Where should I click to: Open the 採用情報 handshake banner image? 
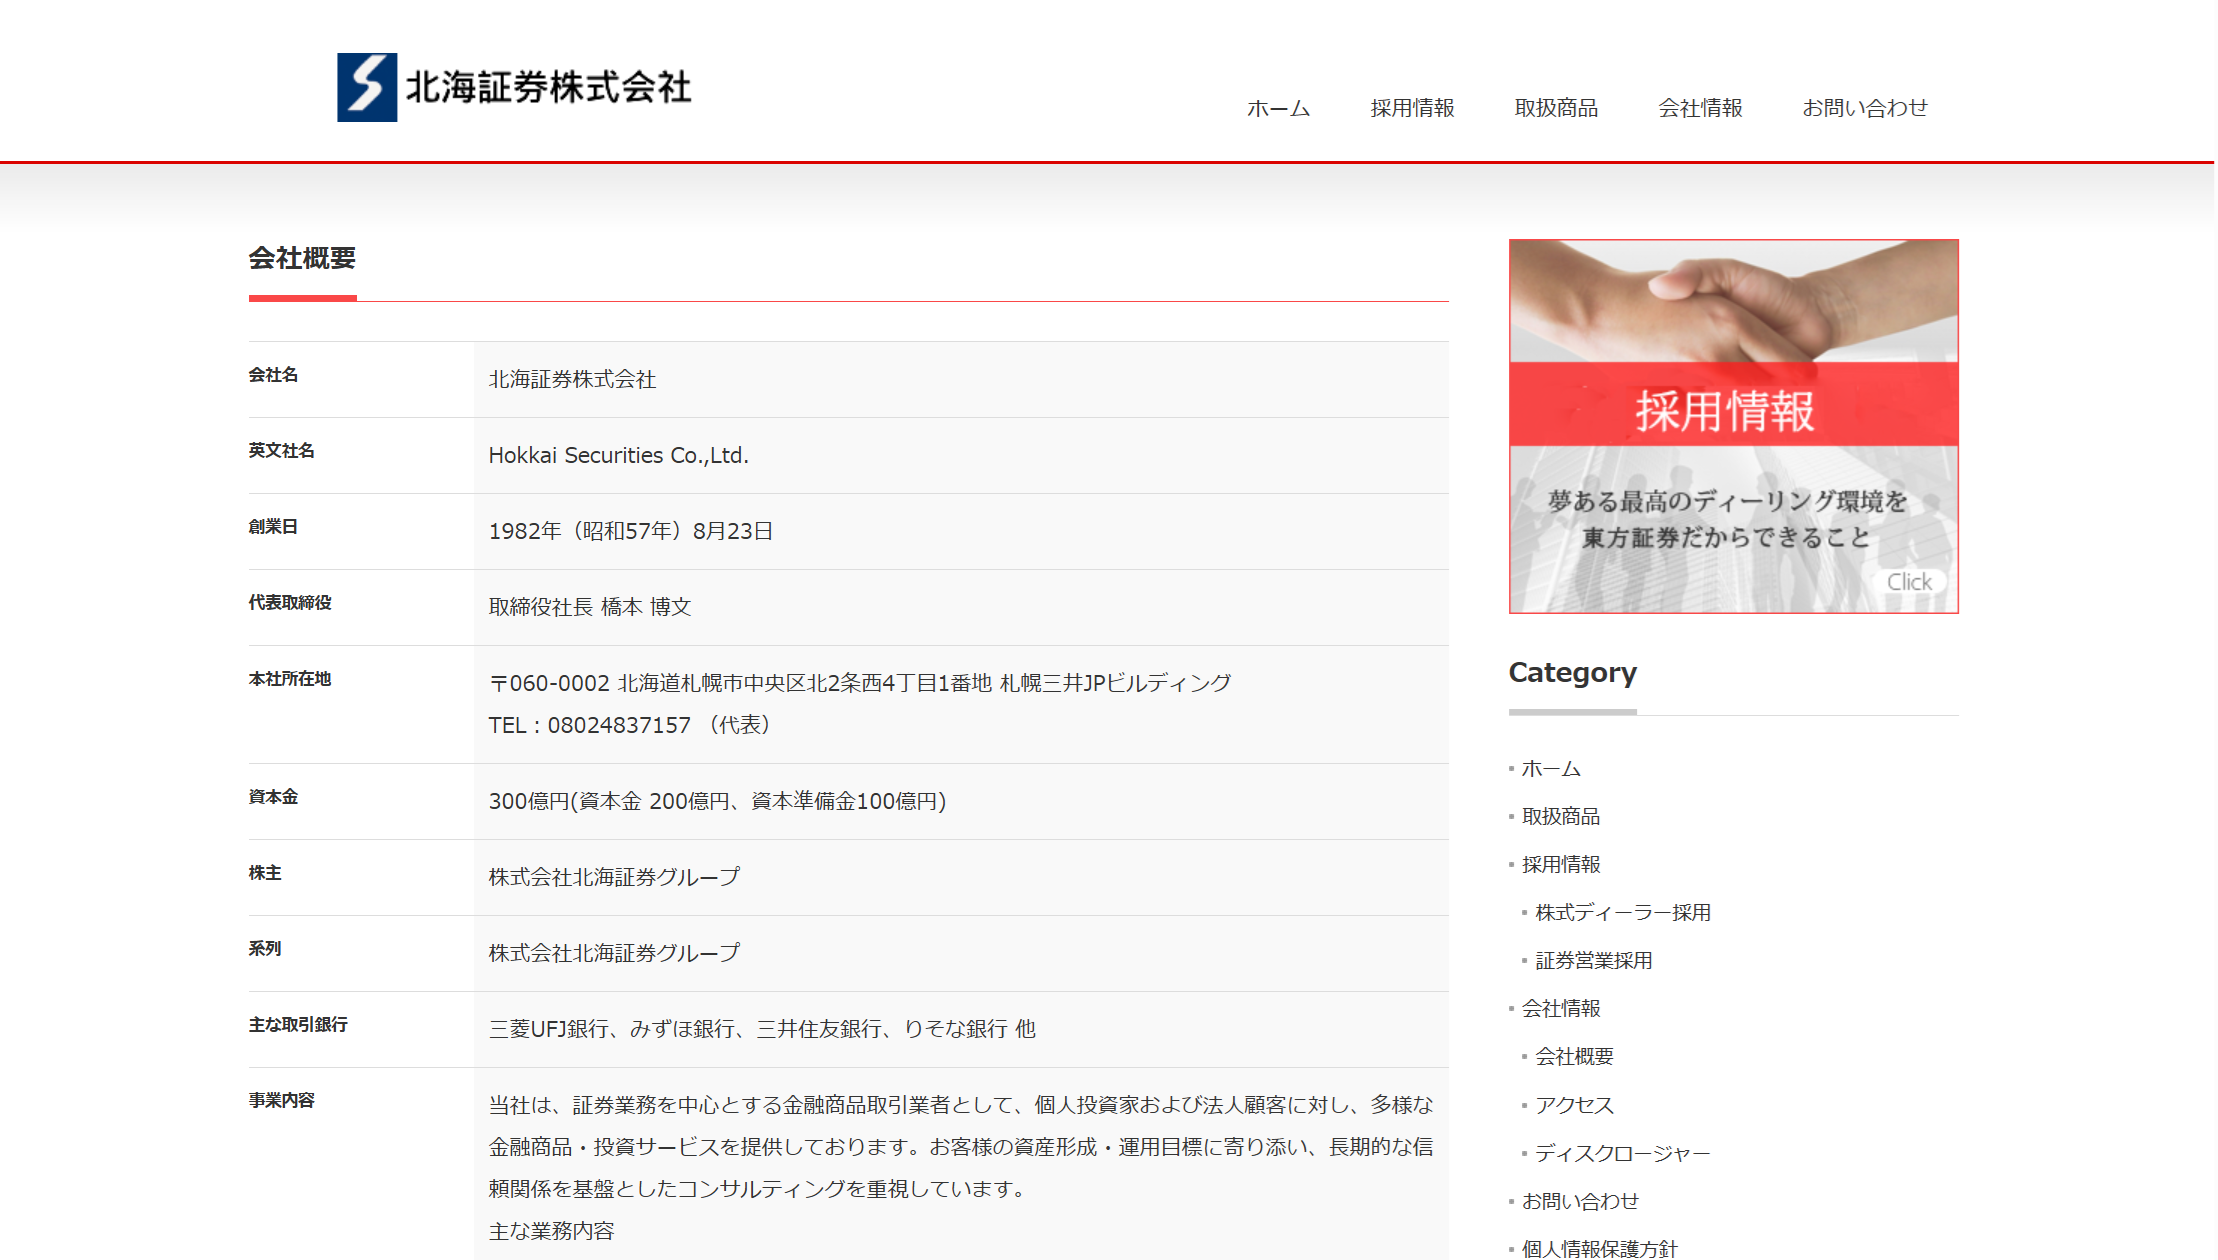pyautogui.click(x=1733, y=426)
